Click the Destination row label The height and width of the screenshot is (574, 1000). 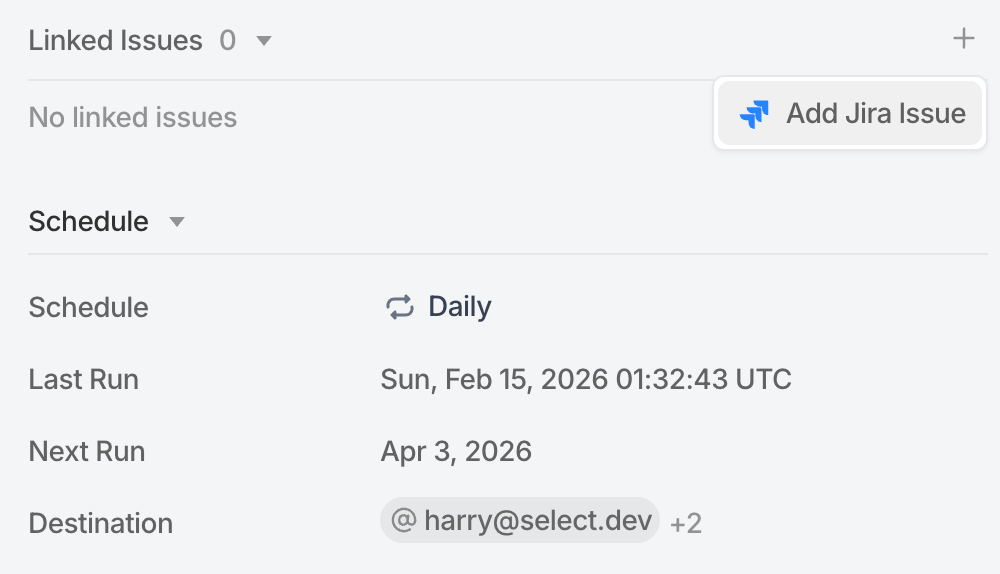(100, 523)
